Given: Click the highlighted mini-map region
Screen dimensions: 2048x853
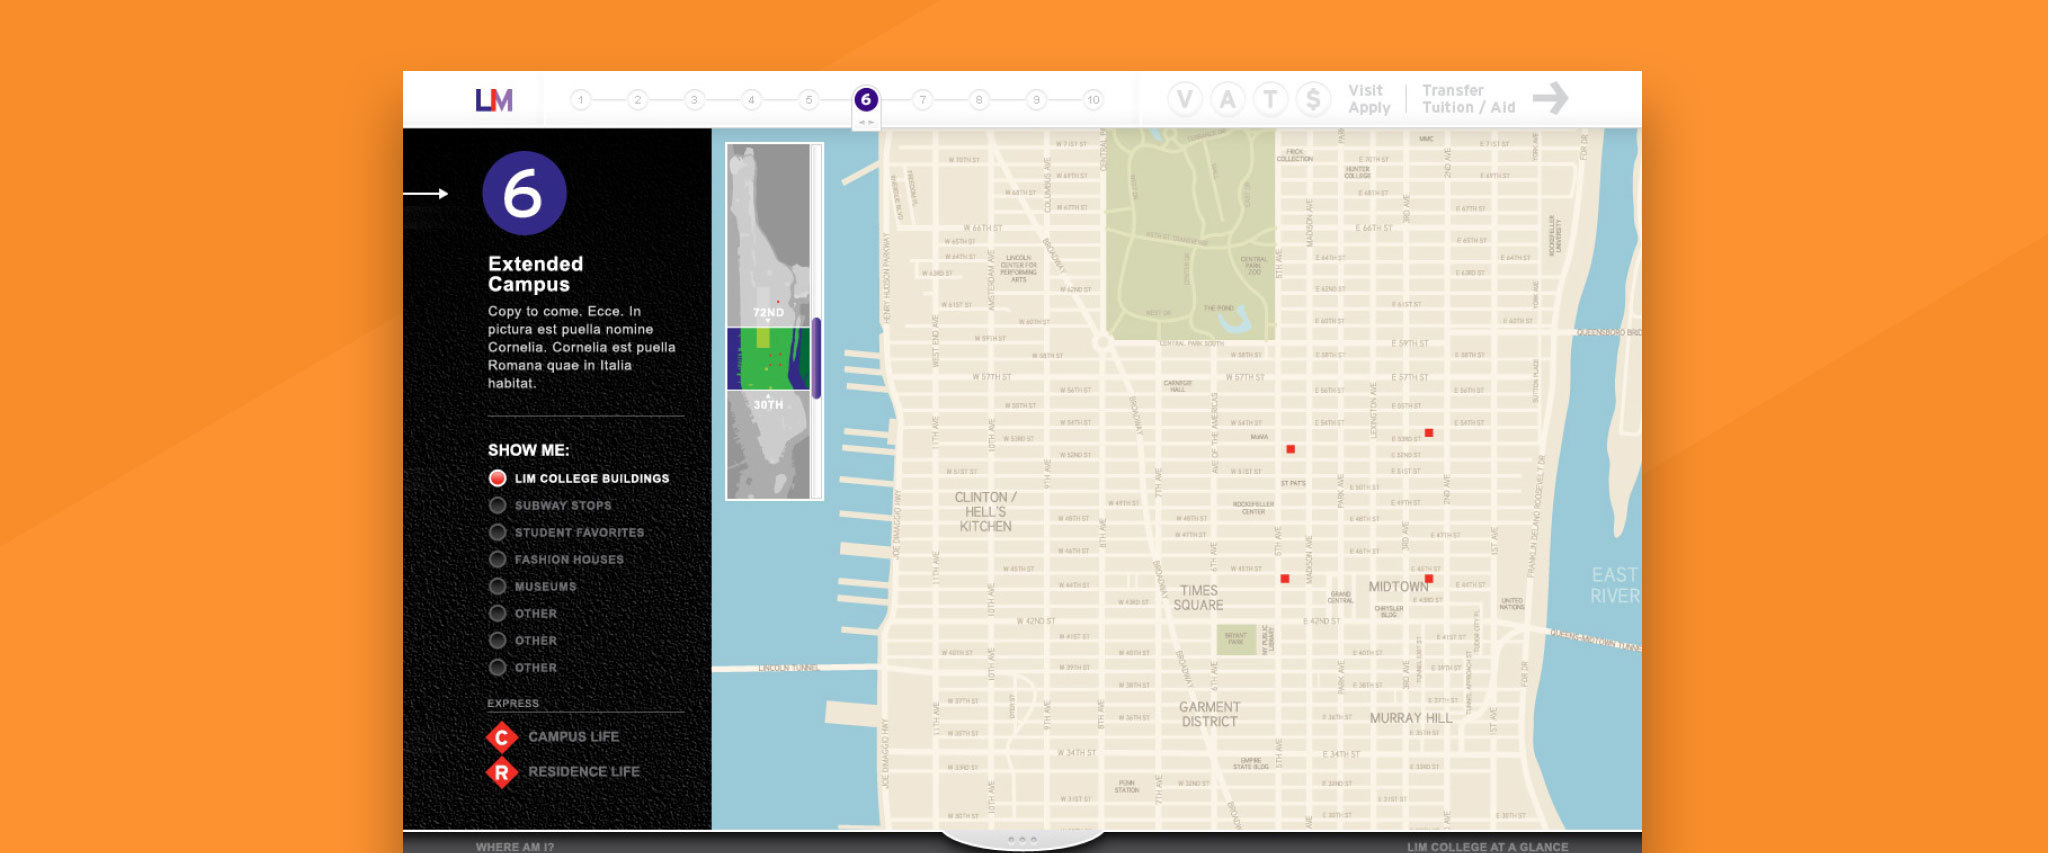Looking at the screenshot, I should [768, 358].
